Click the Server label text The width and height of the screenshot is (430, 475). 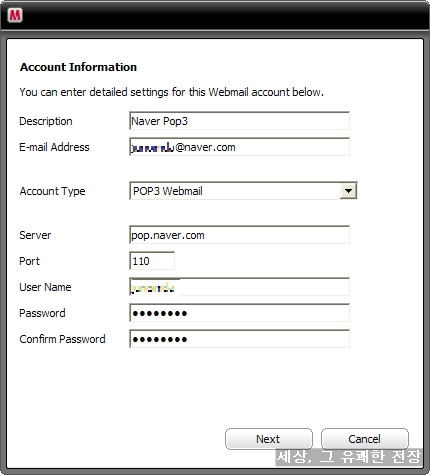(x=35, y=235)
